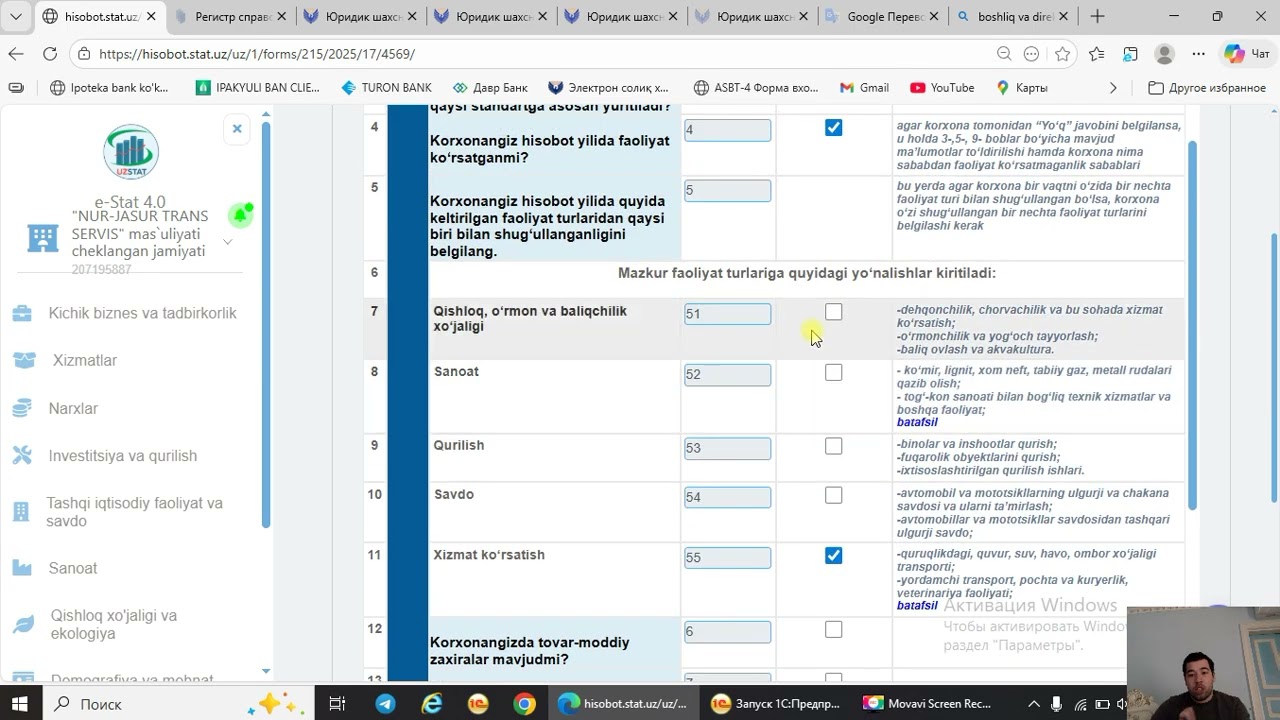The width and height of the screenshot is (1280, 720).
Task: Click the browser address bar URL
Action: click(x=257, y=54)
